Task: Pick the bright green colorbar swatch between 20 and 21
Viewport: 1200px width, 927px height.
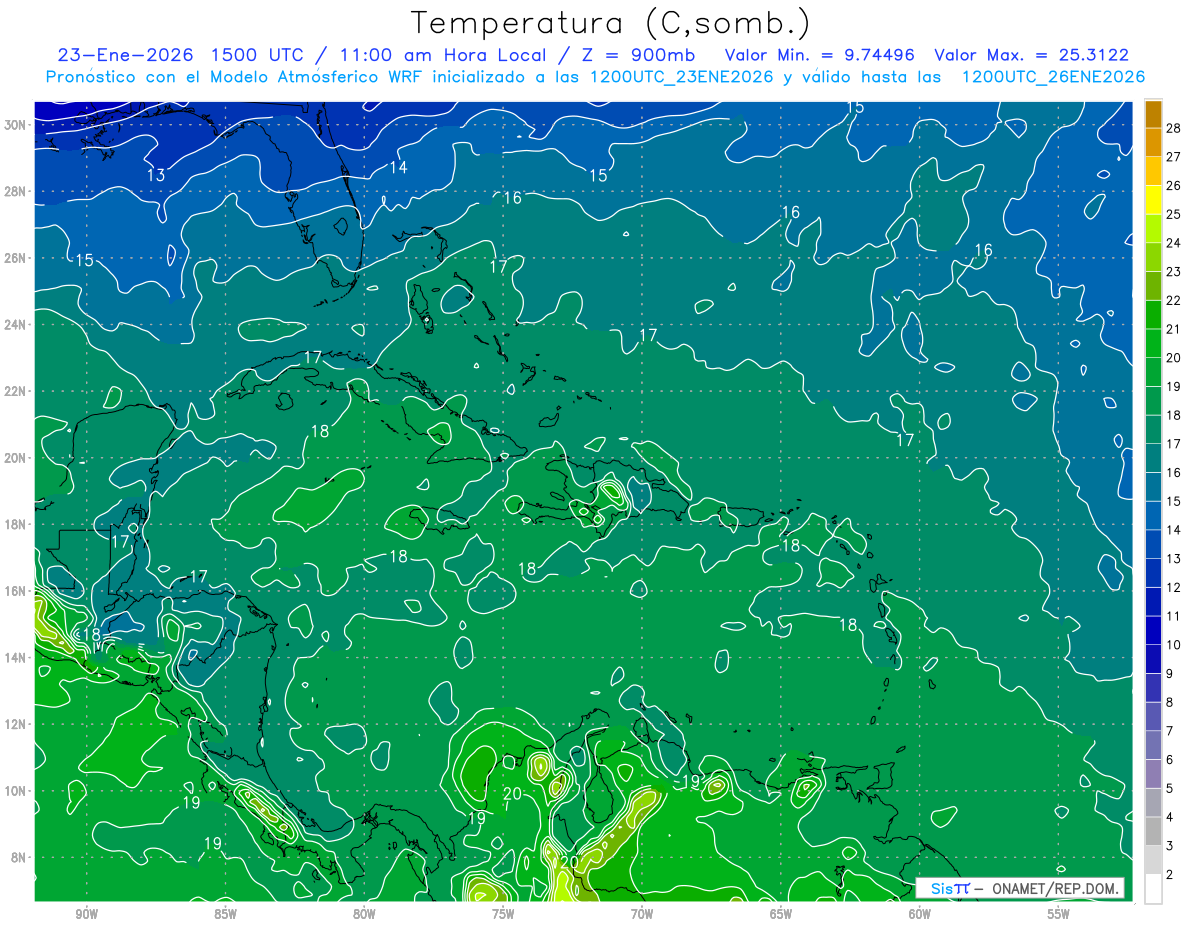Action: coord(1153,343)
